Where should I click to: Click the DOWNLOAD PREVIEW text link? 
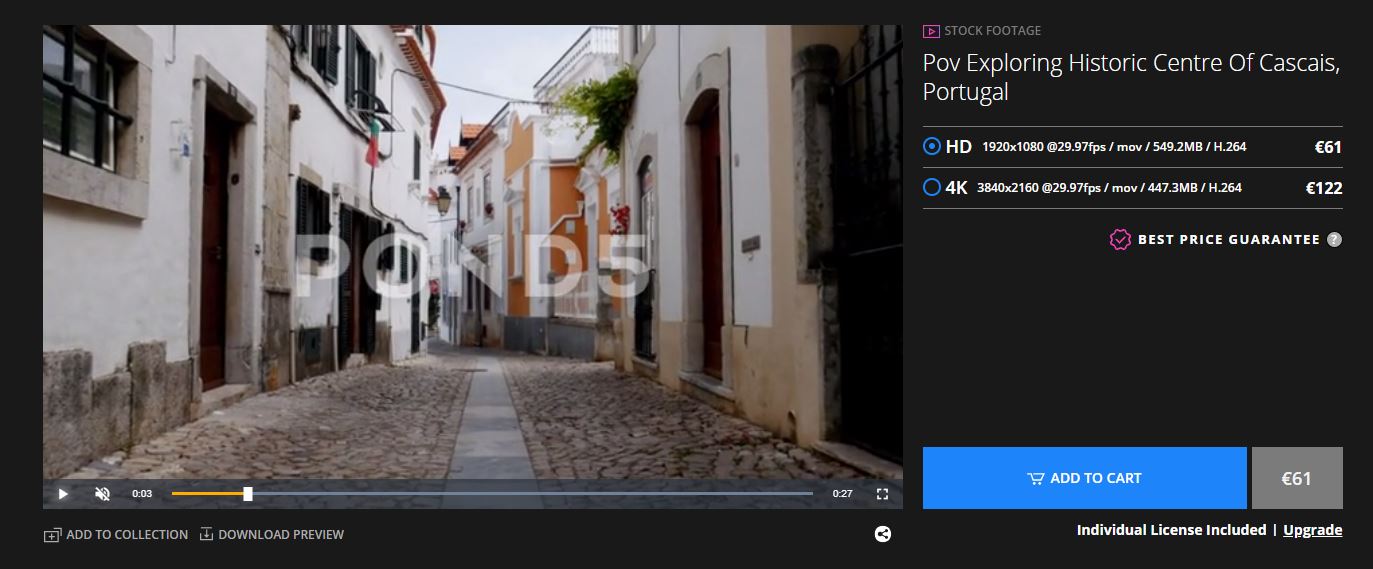(281, 535)
